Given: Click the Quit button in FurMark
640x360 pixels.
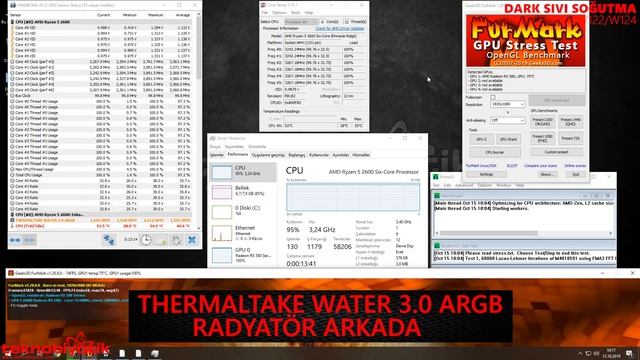Looking at the screenshot, I should [x=576, y=174].
